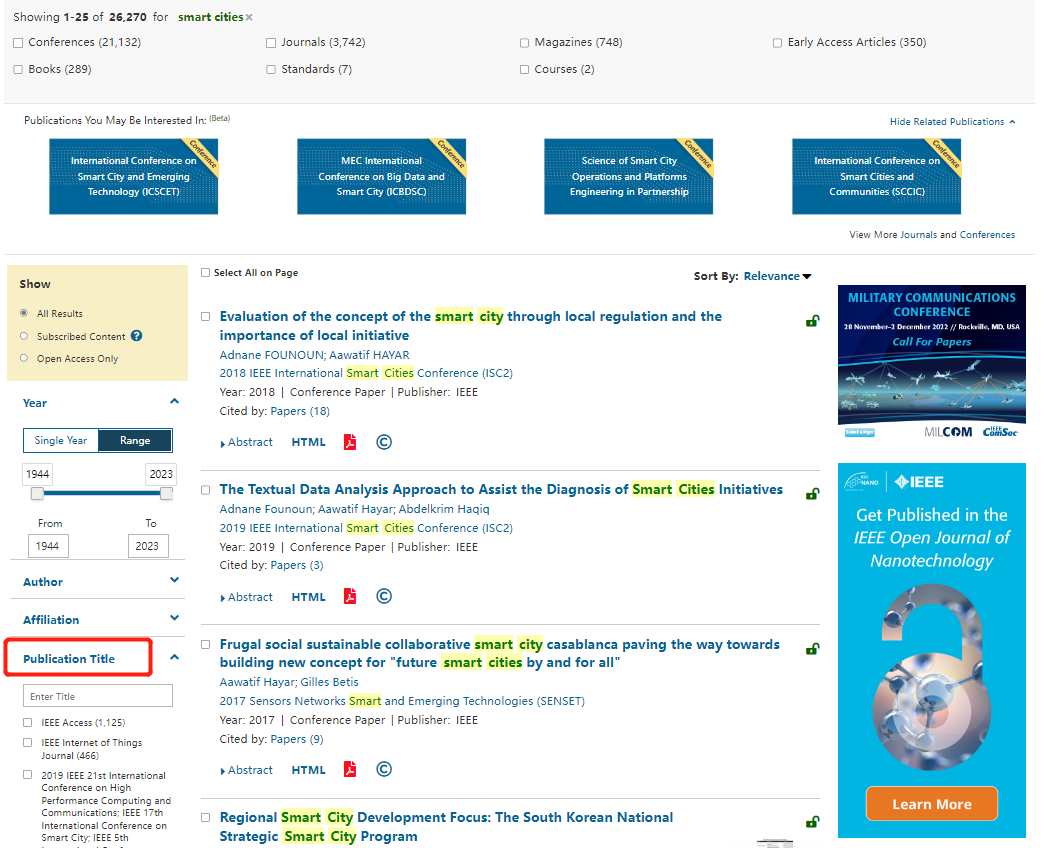The image size is (1054, 848).
Task: Click open access lock icon for Frugal social paper
Action: click(813, 649)
